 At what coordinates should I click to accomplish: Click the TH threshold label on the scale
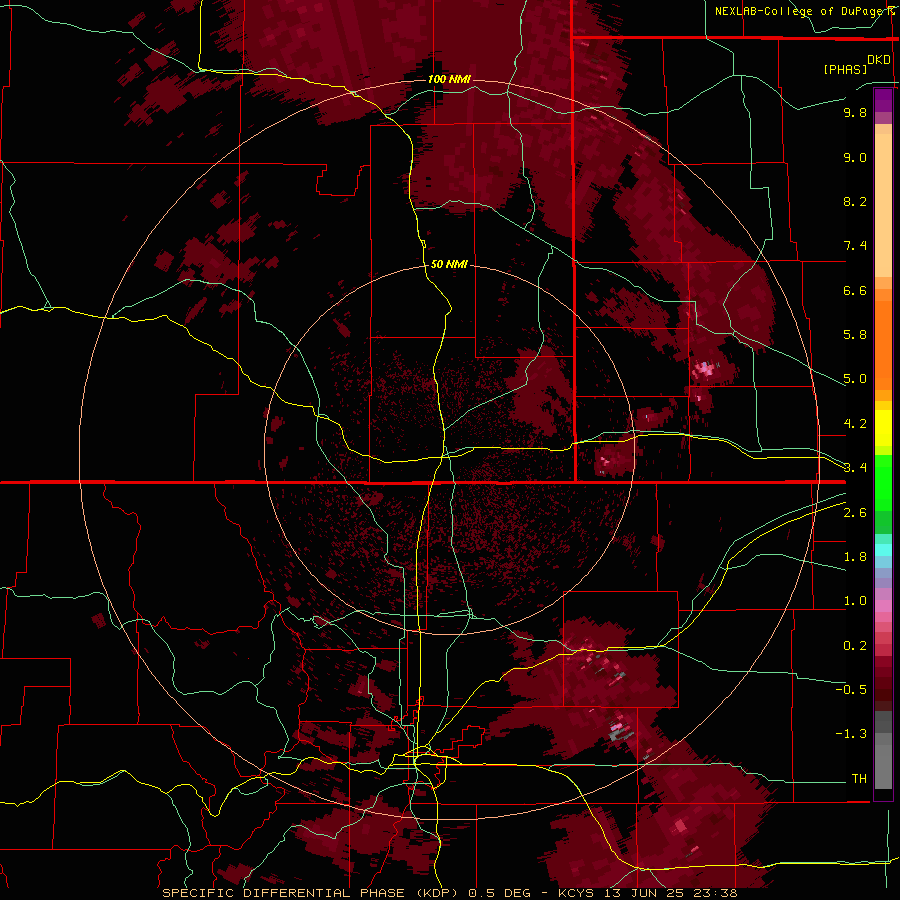point(859,779)
